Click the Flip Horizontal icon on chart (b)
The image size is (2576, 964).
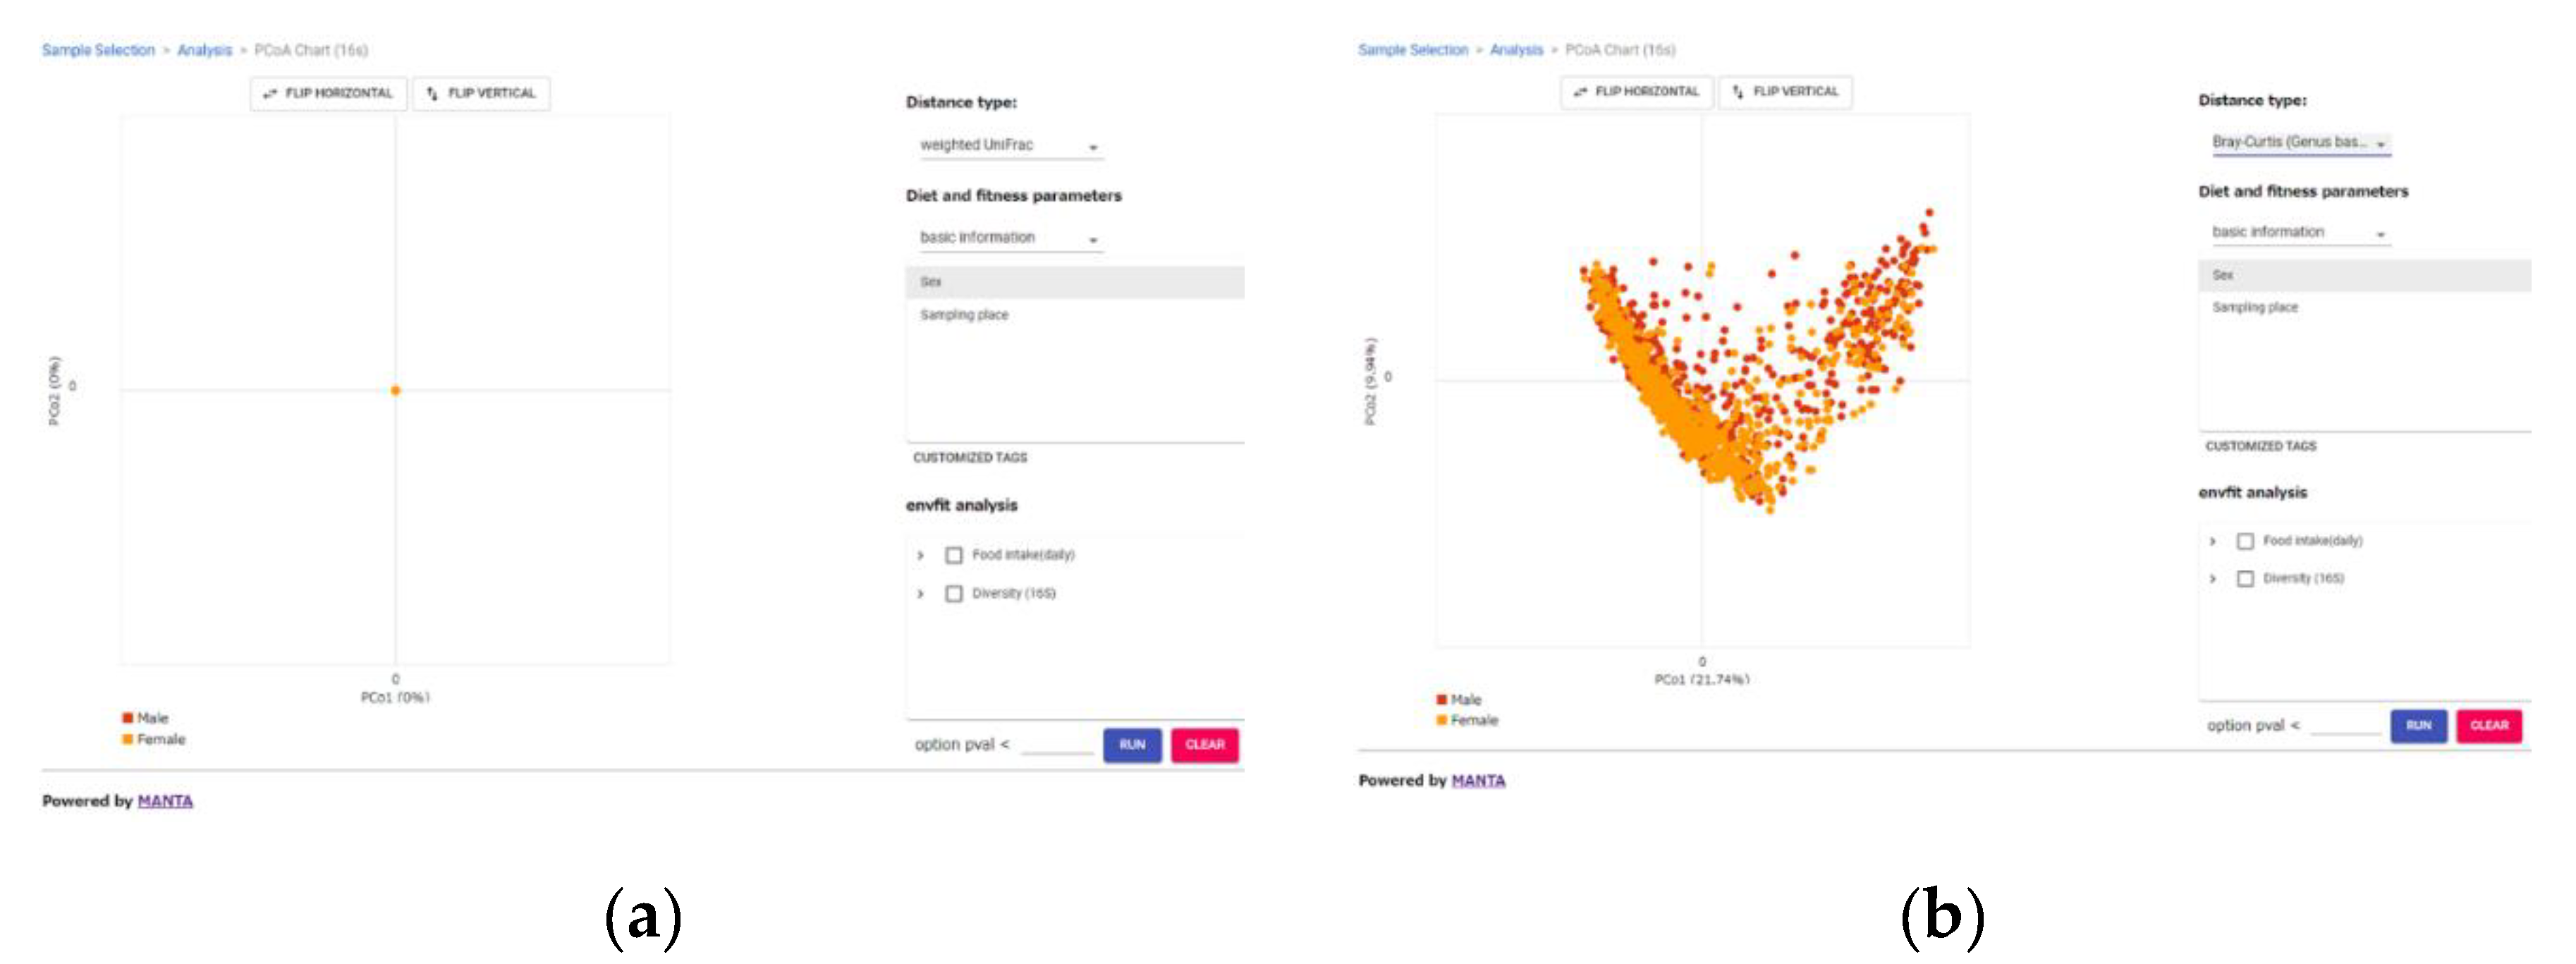pyautogui.click(x=1582, y=91)
